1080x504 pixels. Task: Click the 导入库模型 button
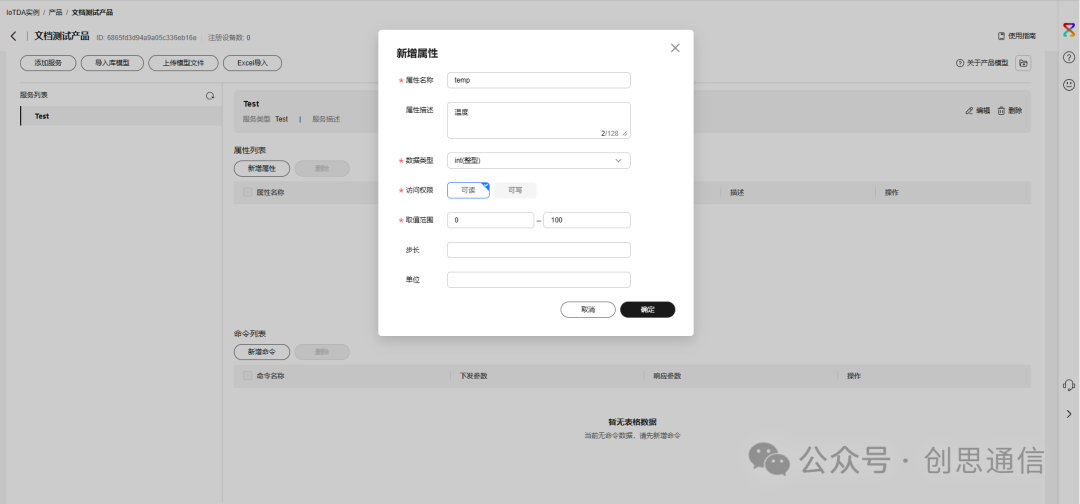pyautogui.click(x=112, y=63)
